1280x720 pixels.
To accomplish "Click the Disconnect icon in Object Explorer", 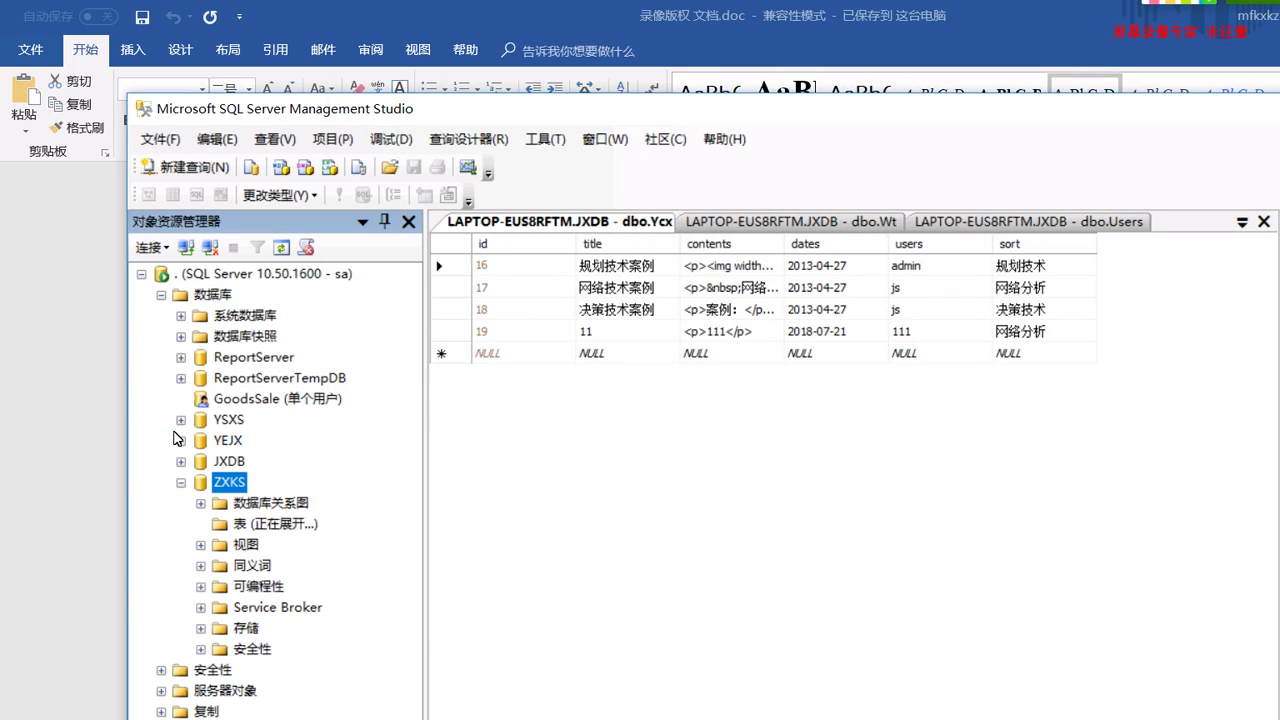I will 210,247.
